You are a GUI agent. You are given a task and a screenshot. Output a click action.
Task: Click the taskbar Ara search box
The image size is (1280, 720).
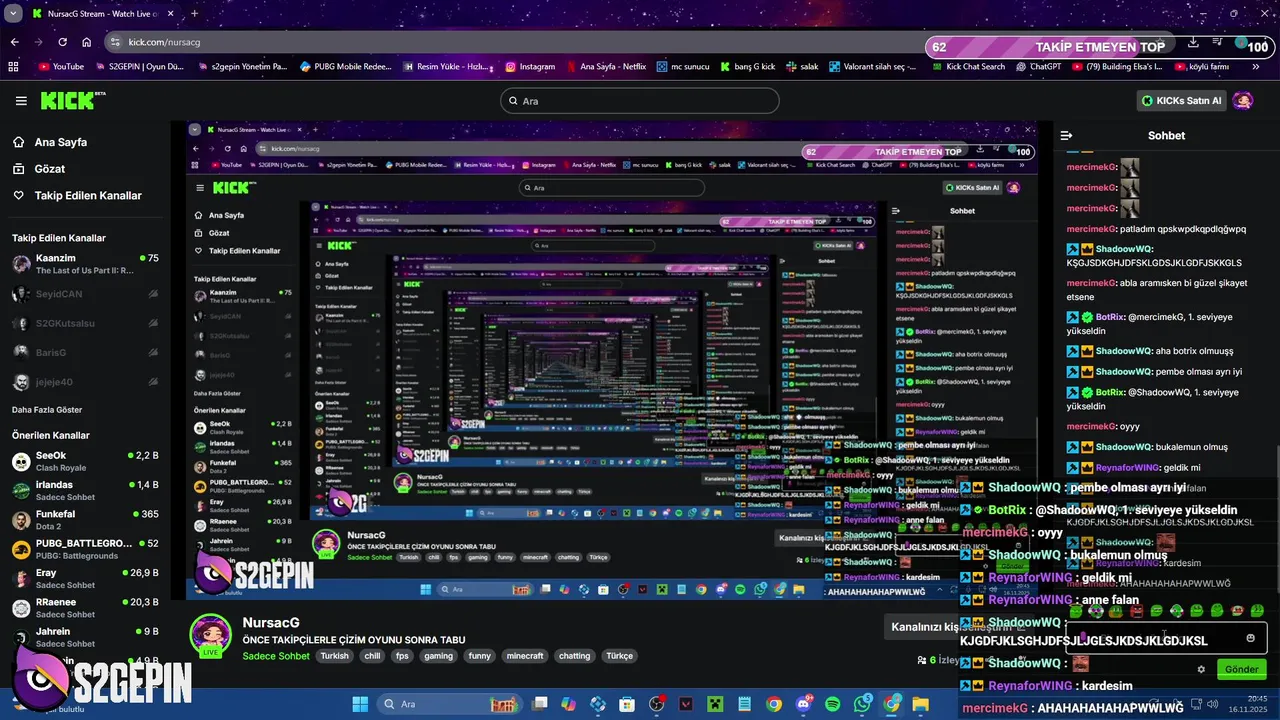click(x=450, y=704)
